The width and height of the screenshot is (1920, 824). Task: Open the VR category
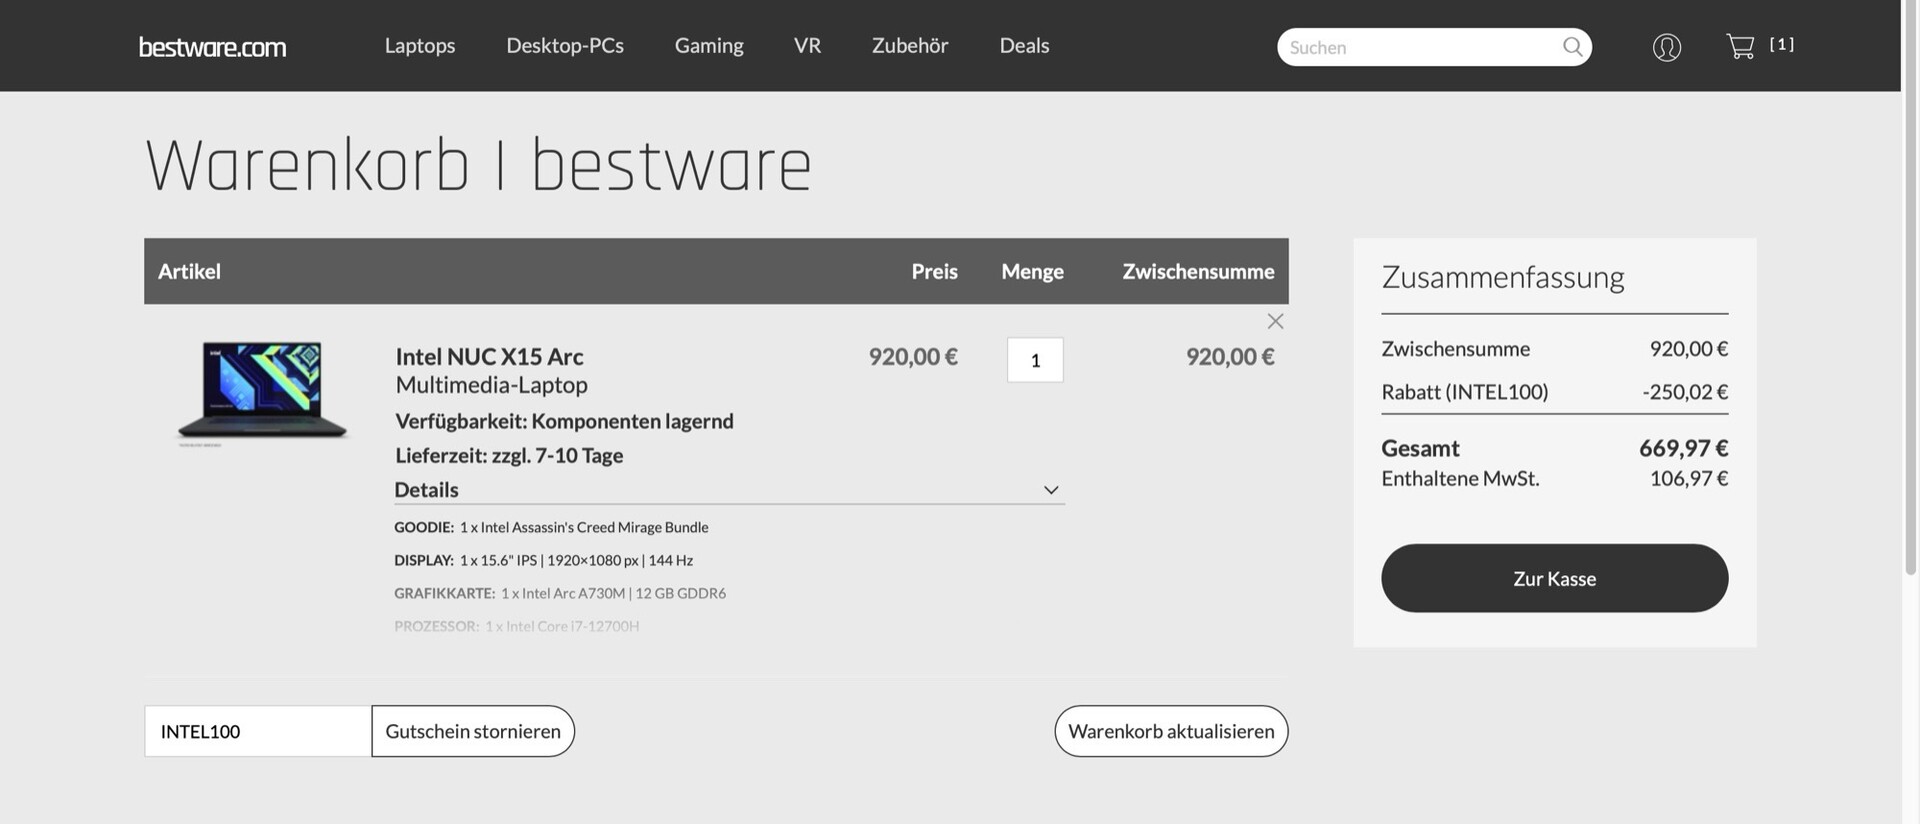(807, 46)
